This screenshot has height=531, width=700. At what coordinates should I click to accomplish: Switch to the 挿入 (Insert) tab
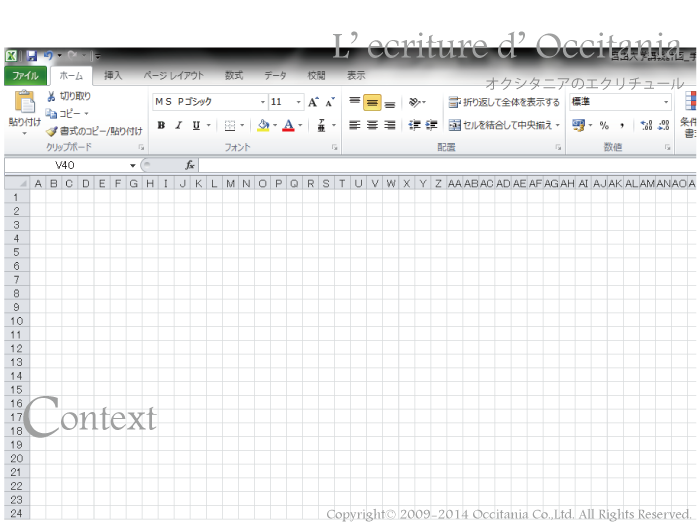coord(113,75)
